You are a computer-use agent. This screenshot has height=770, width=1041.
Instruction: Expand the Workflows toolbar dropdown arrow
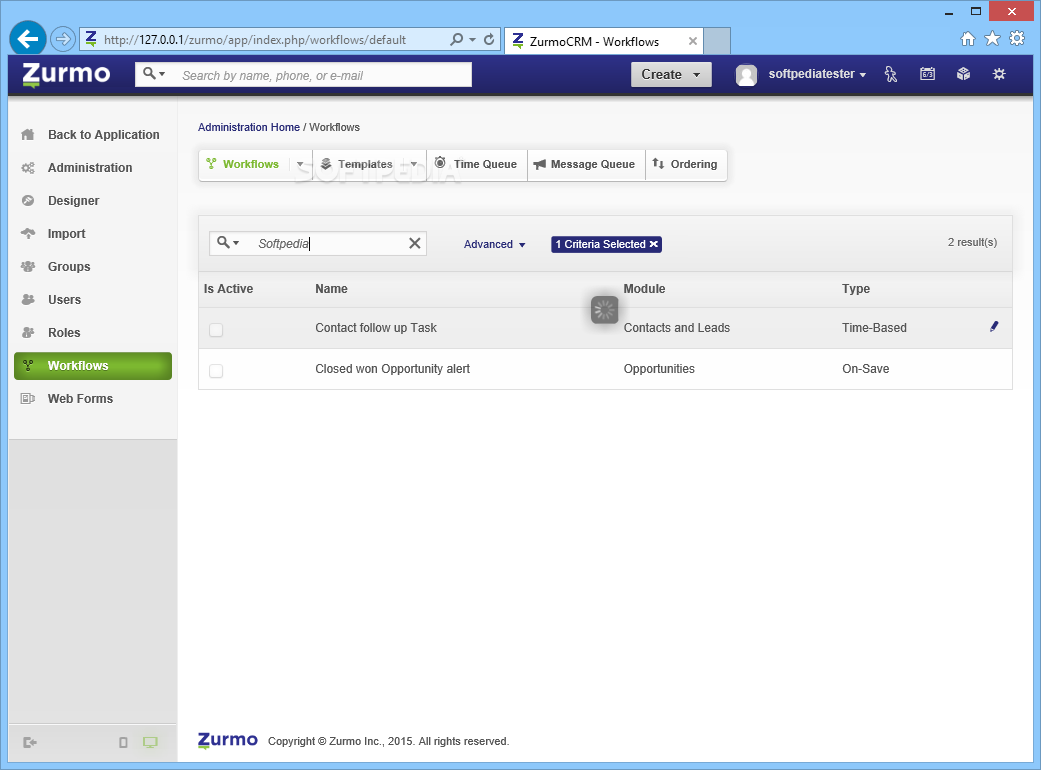[x=300, y=164]
